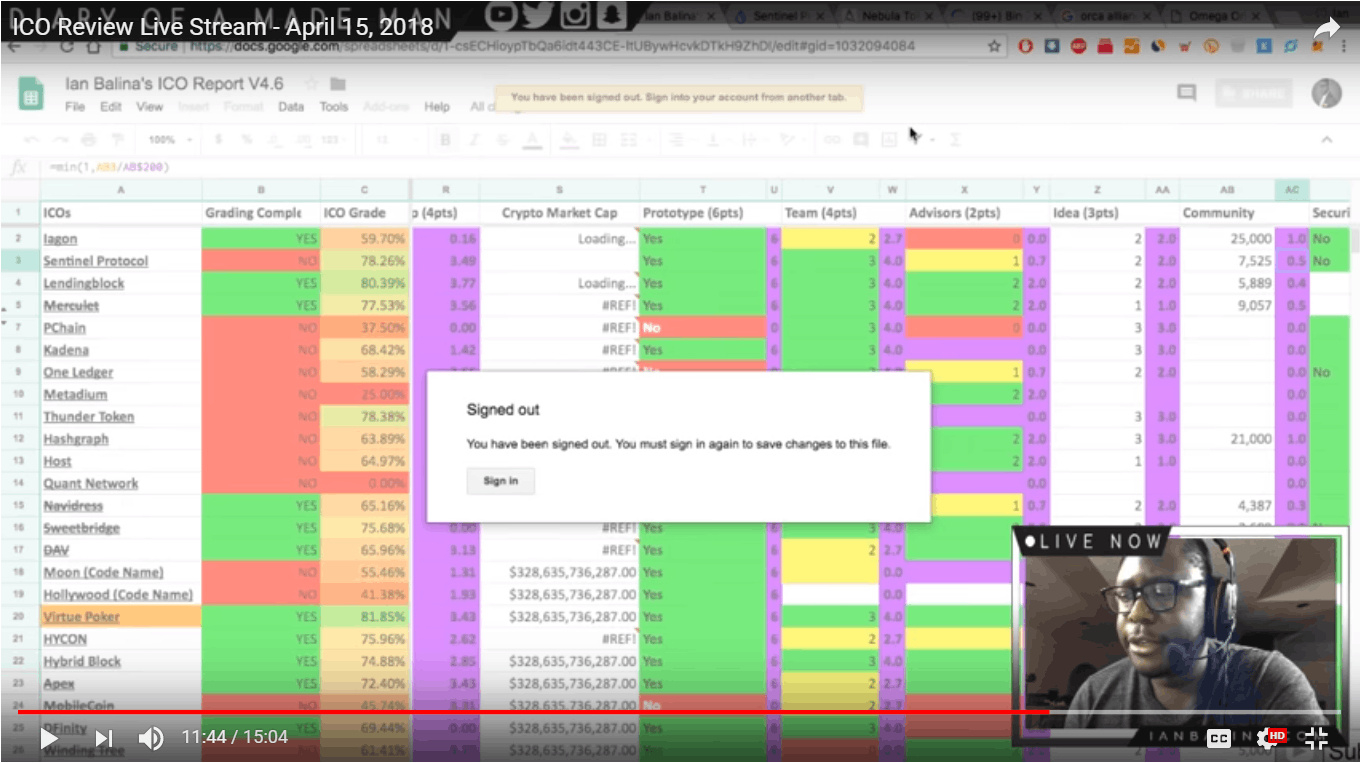Open the Data menu
Image resolution: width=1361 pixels, height=763 pixels.
291,107
